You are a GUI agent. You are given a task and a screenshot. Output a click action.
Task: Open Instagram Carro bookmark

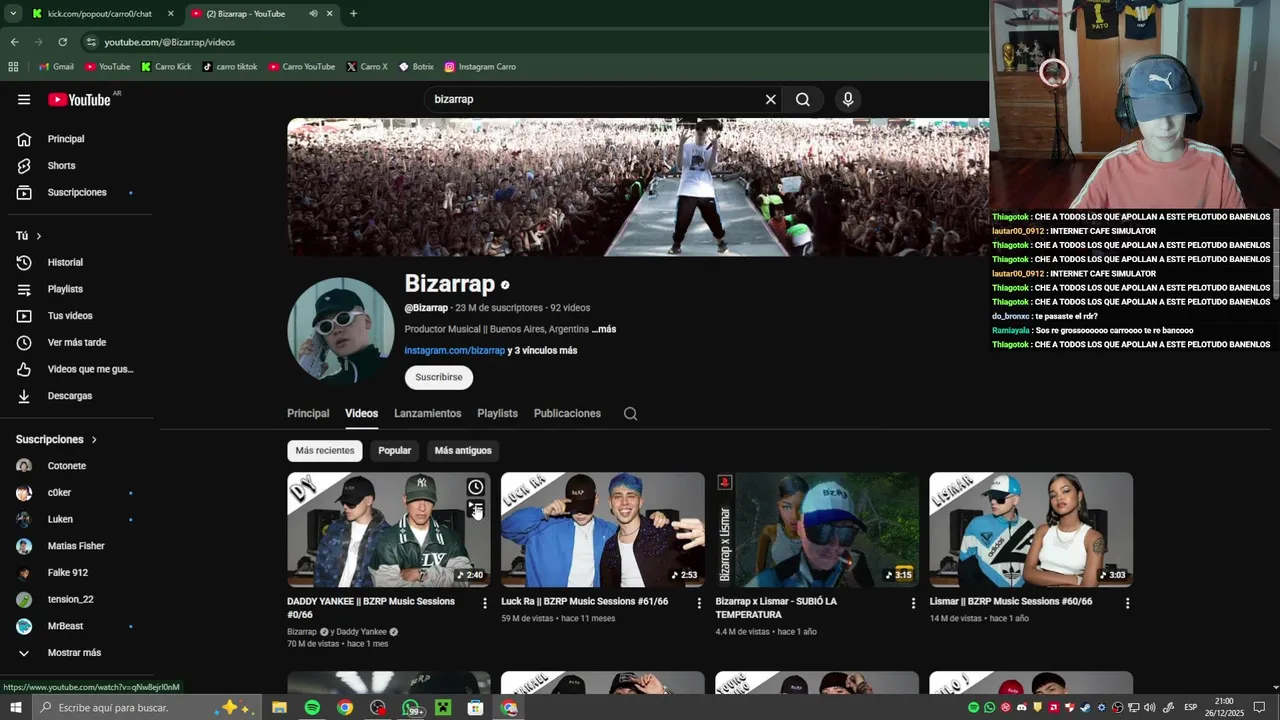click(480, 67)
